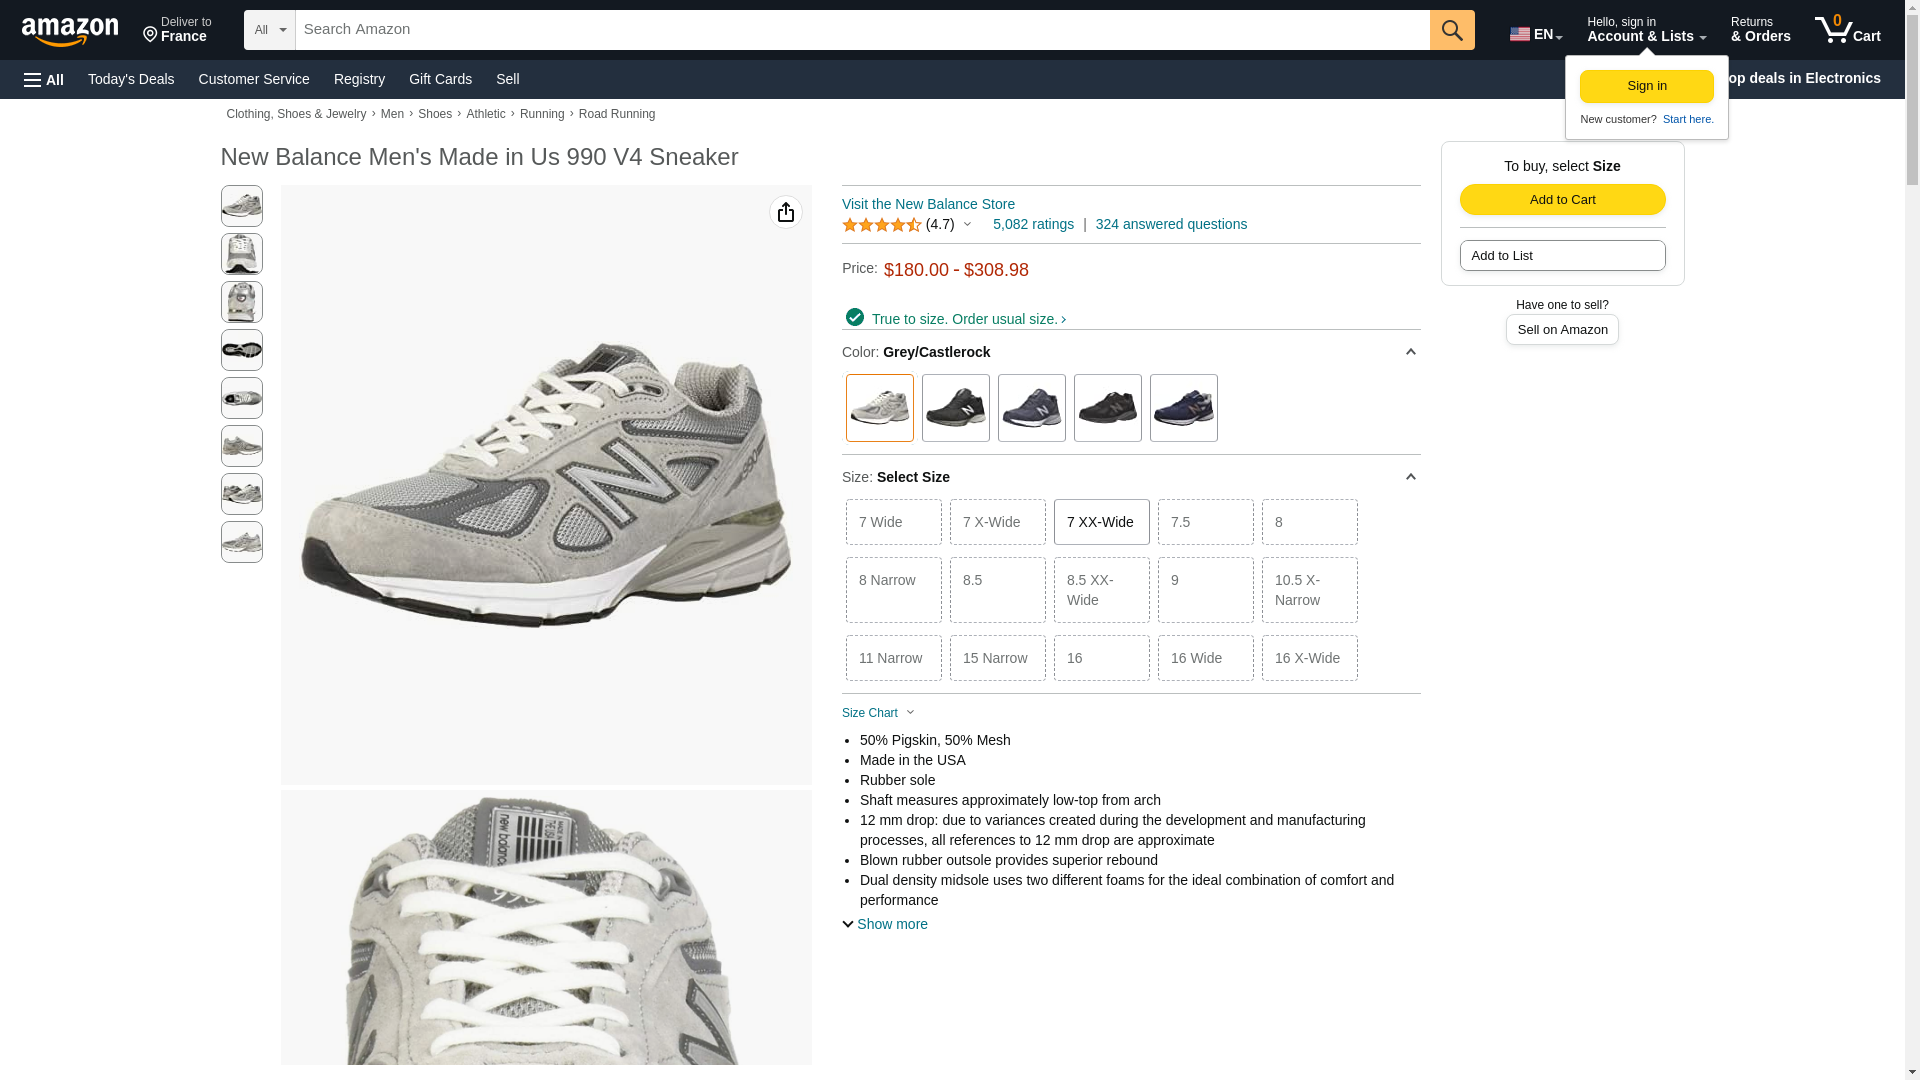Screen dimensions: 1920x1080
Task: Visit the New Balance Store link
Action: point(928,204)
